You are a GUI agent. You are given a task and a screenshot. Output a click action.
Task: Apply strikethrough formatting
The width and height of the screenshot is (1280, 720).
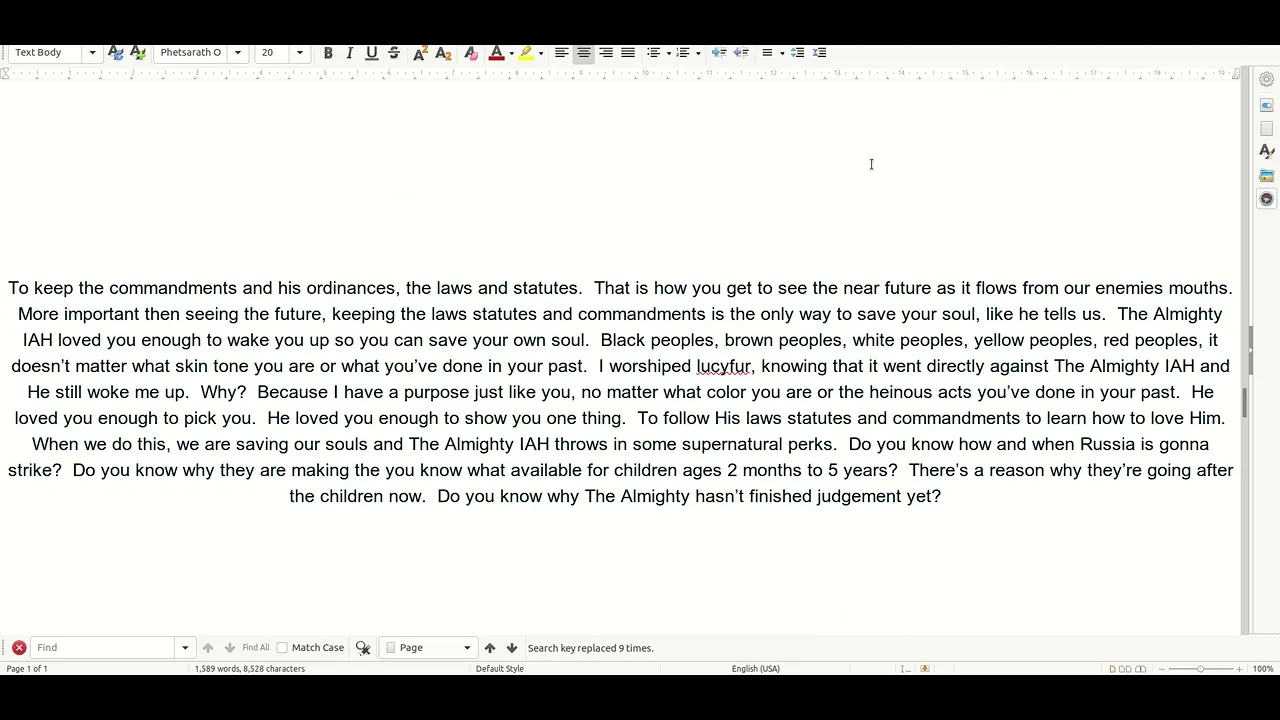point(394,53)
